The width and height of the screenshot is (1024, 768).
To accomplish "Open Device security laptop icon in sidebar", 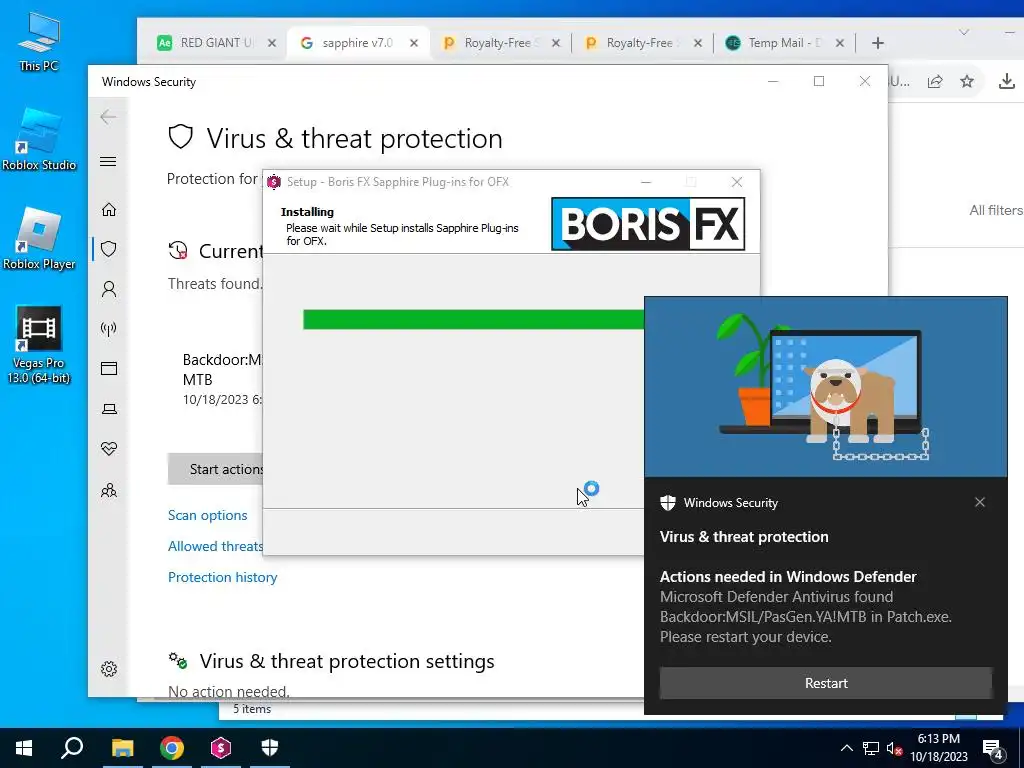I will coord(109,409).
